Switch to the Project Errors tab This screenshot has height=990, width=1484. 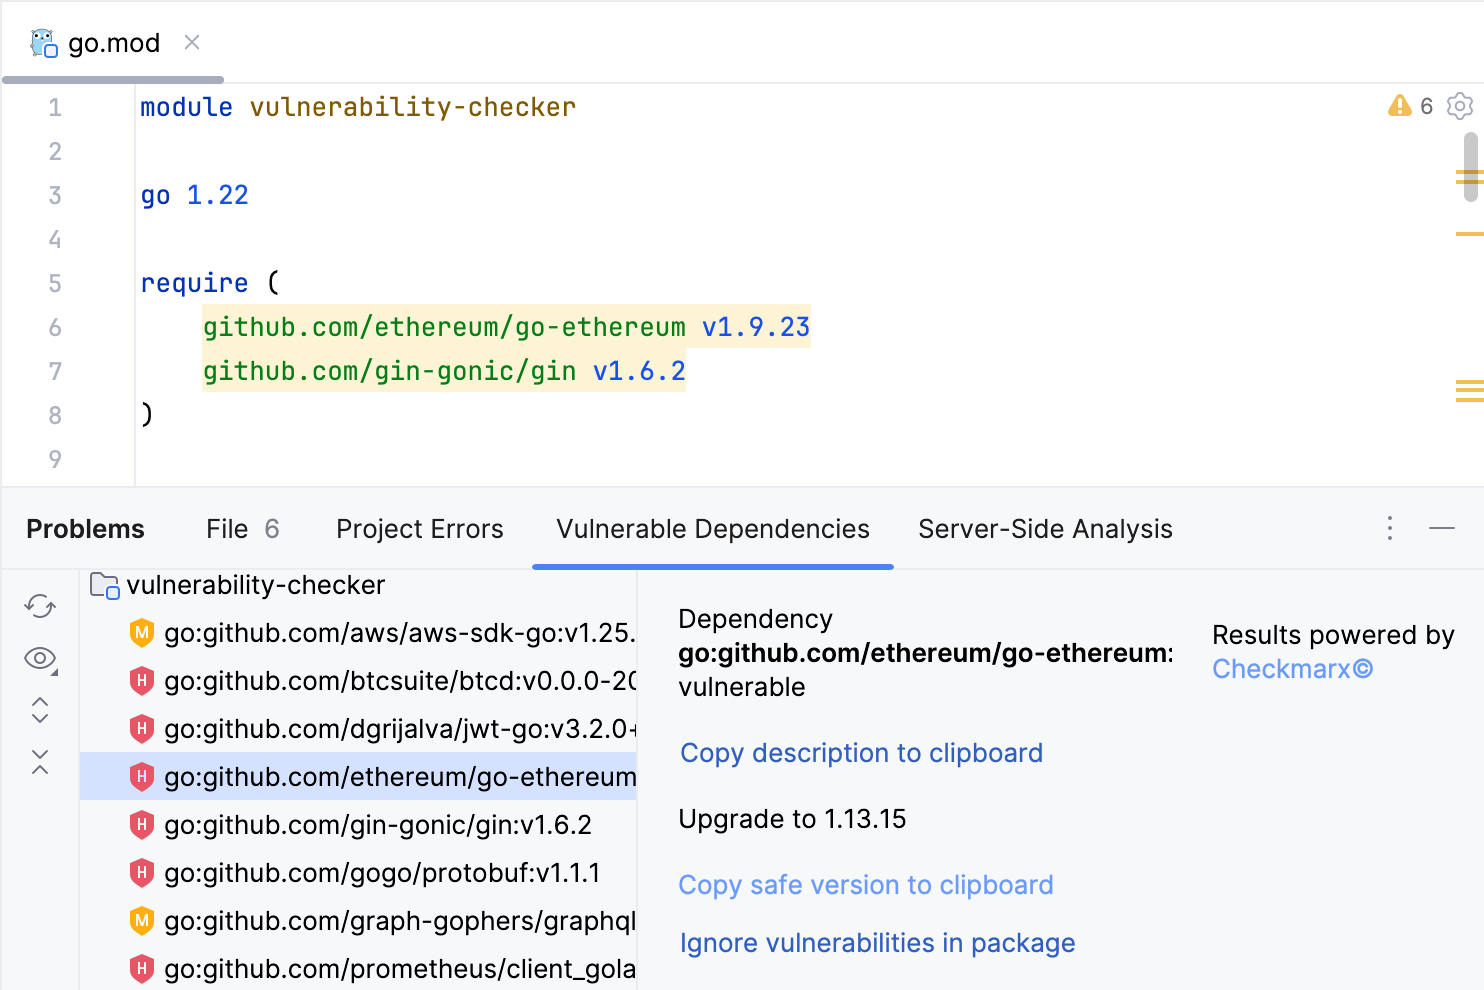pos(420,529)
